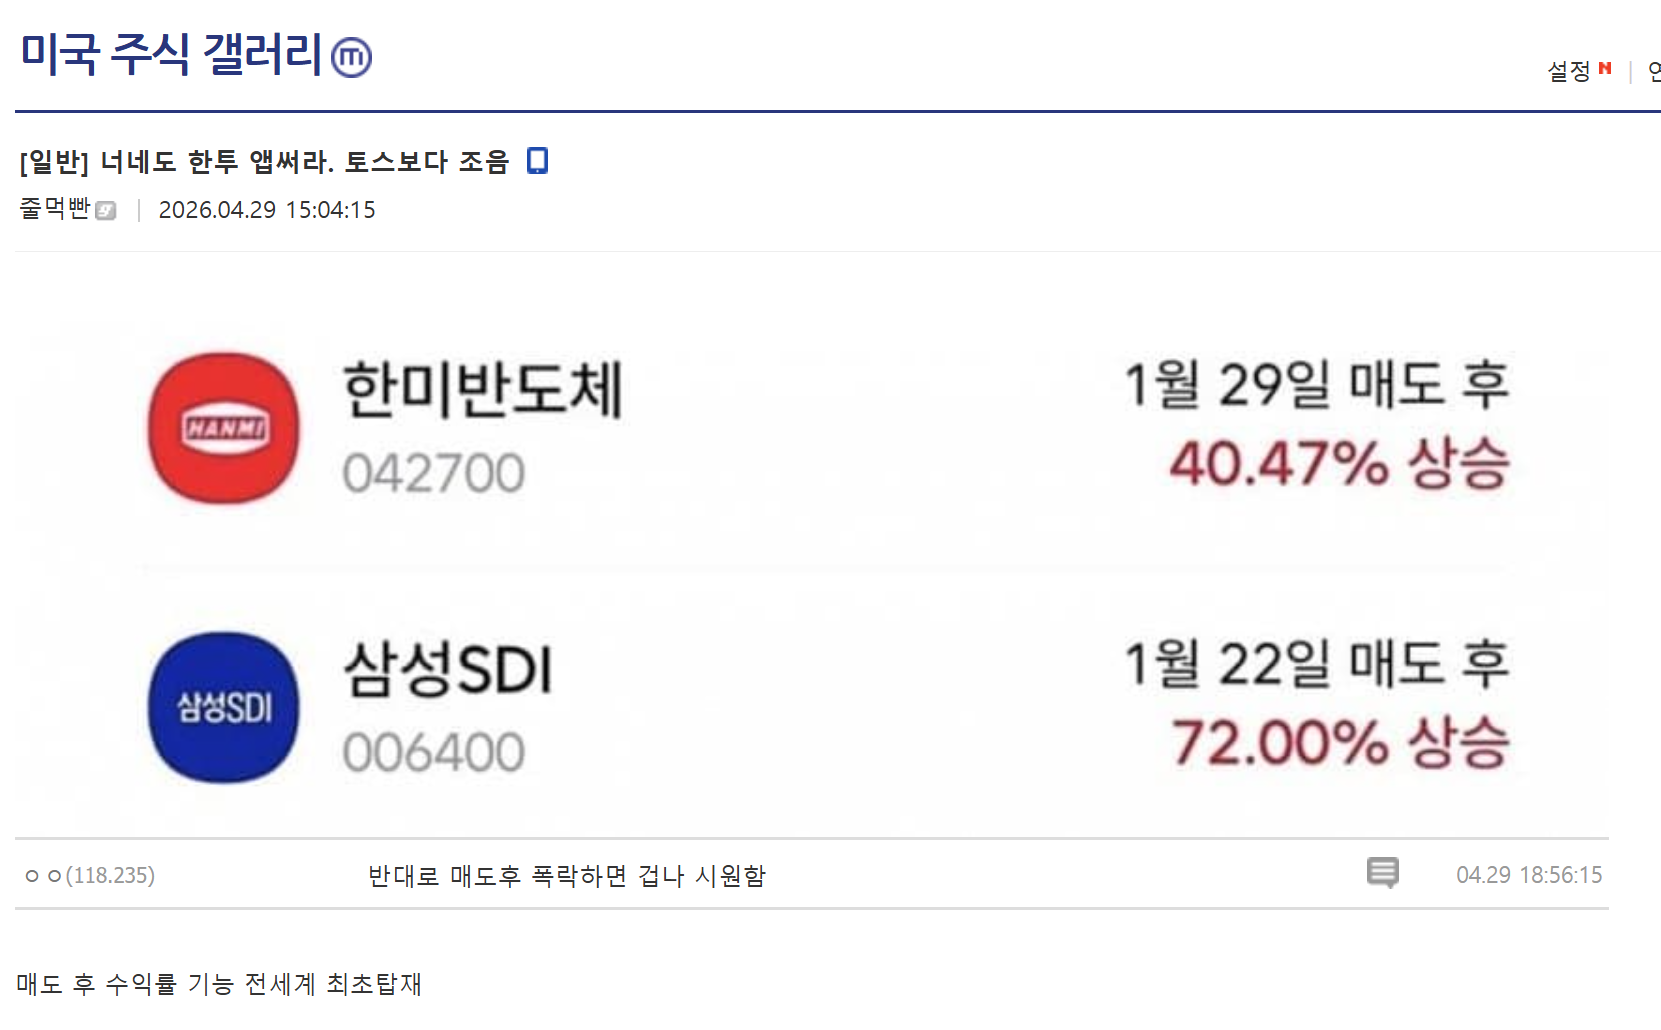Click commenter ㅇㅇ(118.235) nickname
1661x1030 pixels.
click(90, 876)
